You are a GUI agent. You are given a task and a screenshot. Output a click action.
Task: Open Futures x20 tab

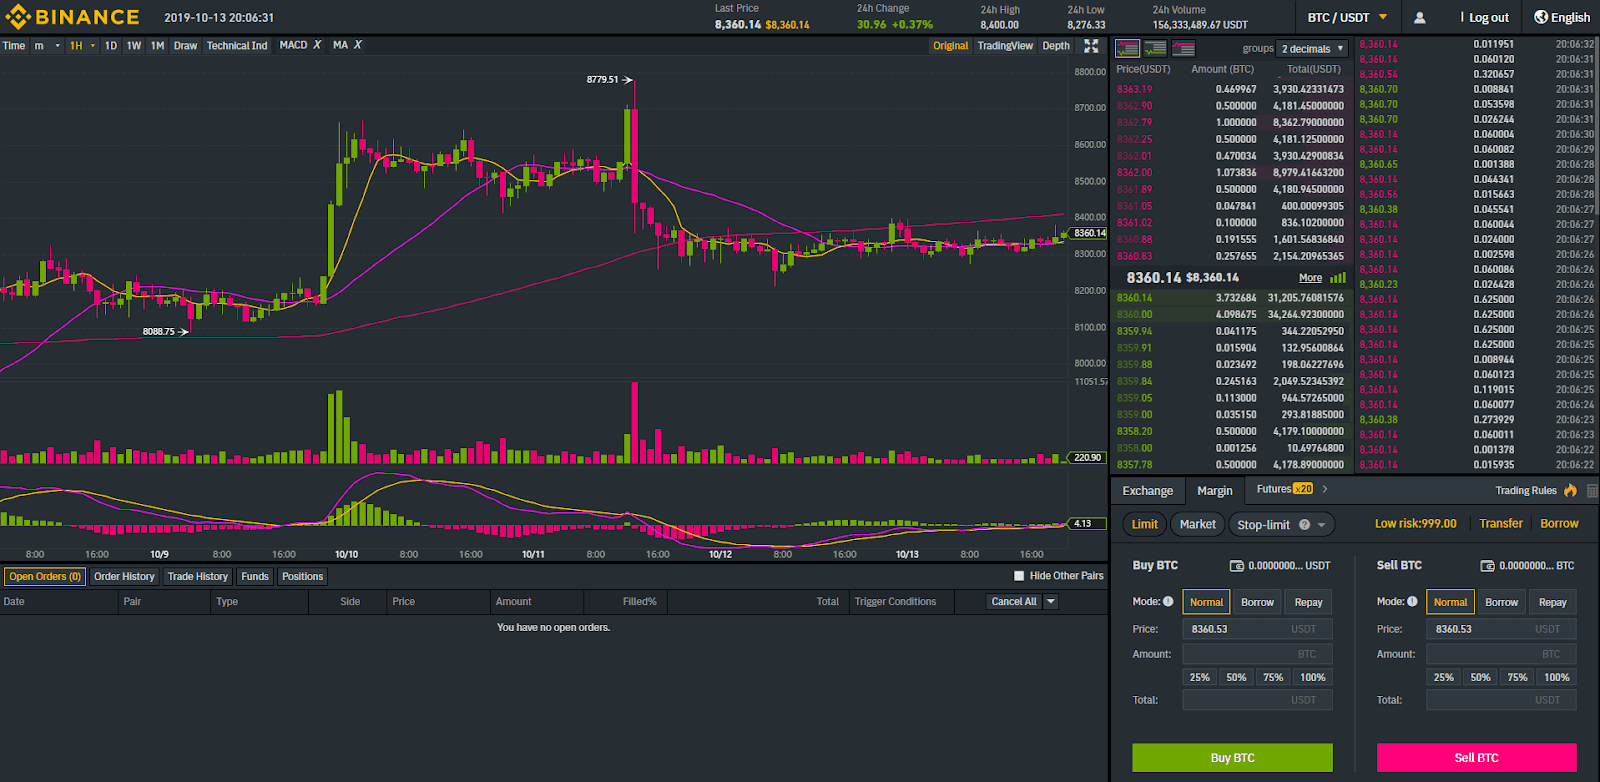tap(1285, 489)
